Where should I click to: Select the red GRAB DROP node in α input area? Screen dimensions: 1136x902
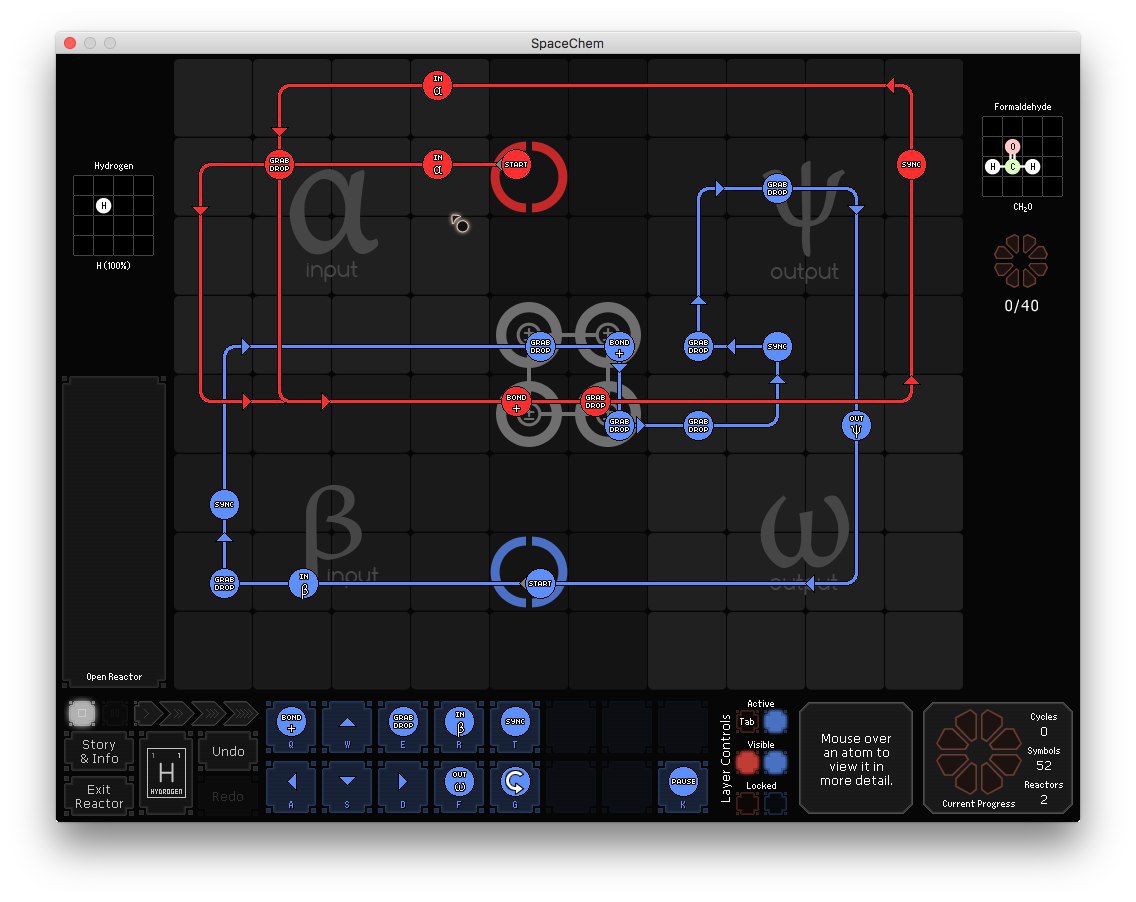pyautogui.click(x=279, y=164)
